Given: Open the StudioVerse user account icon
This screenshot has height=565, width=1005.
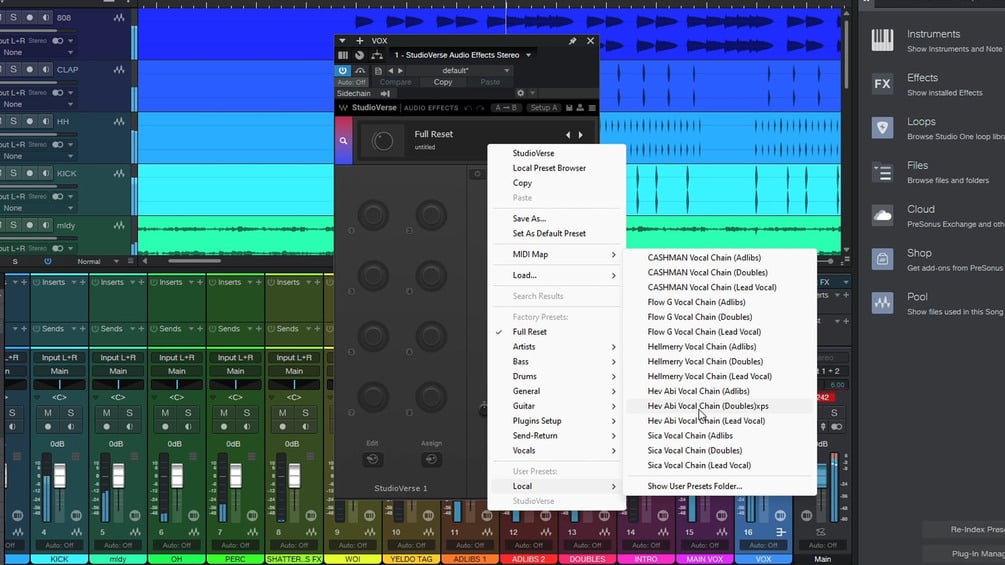Looking at the screenshot, I should 580,108.
